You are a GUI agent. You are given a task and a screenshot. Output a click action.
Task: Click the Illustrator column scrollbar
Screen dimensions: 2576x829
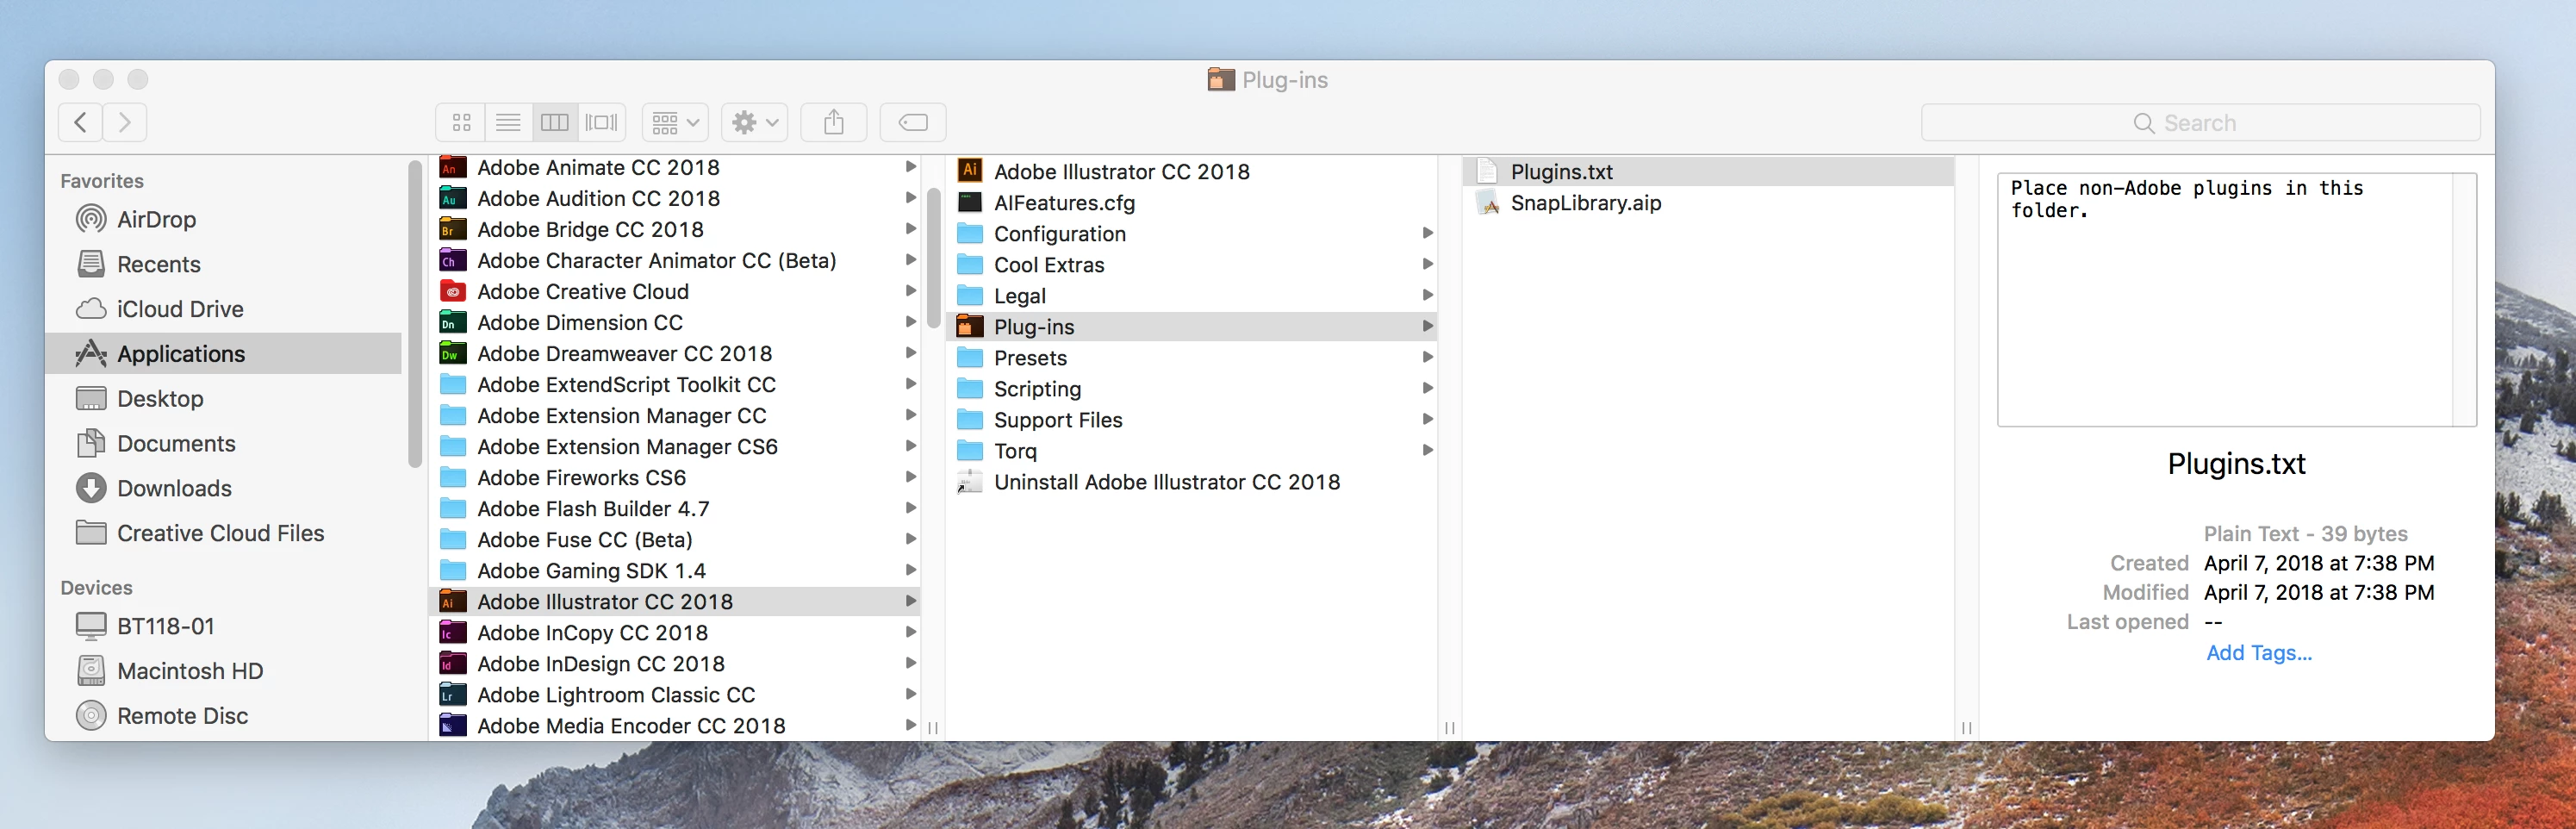coord(933,259)
